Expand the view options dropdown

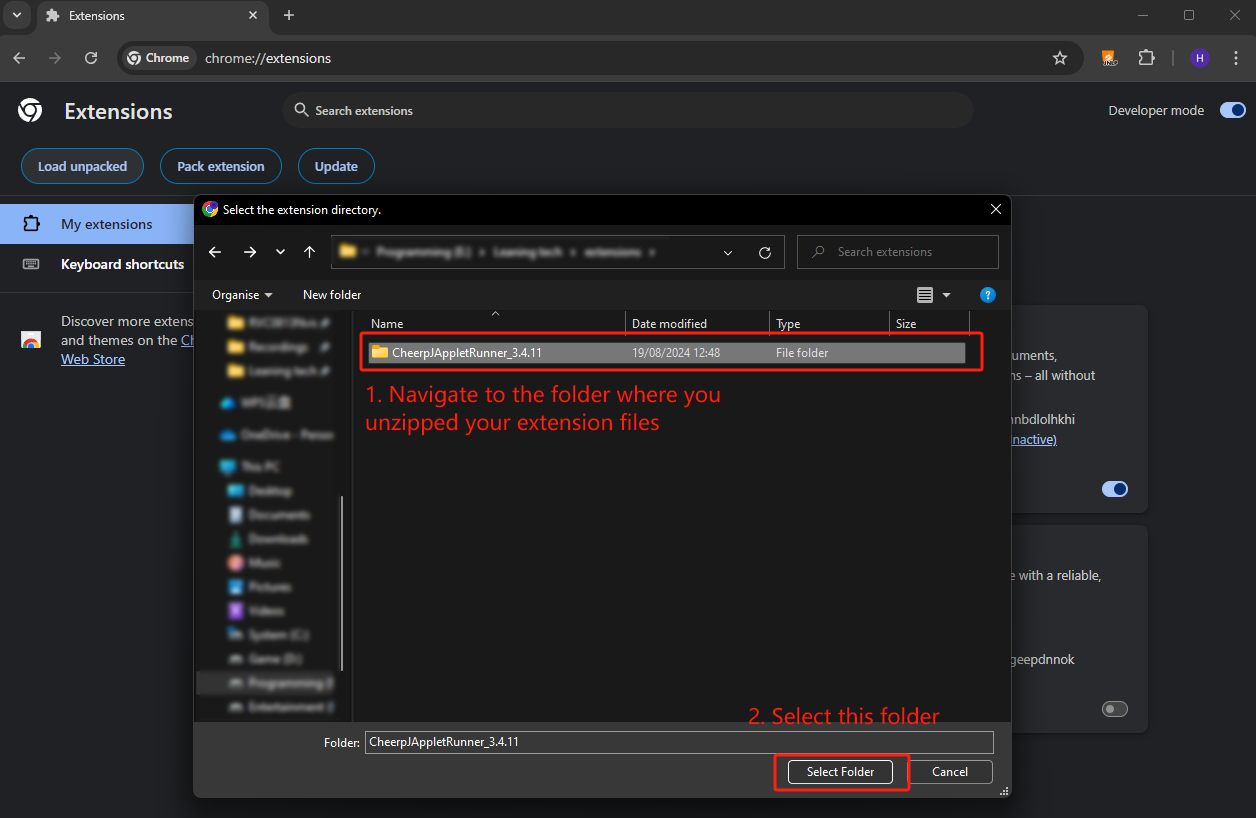click(x=947, y=295)
